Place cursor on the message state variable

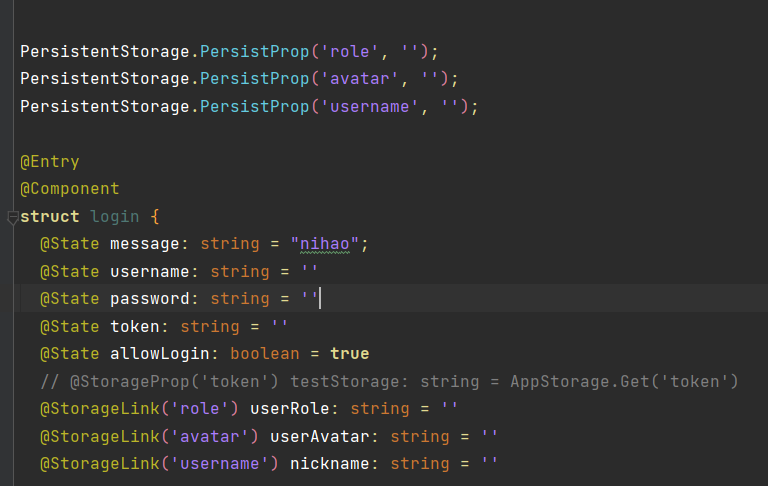144,244
